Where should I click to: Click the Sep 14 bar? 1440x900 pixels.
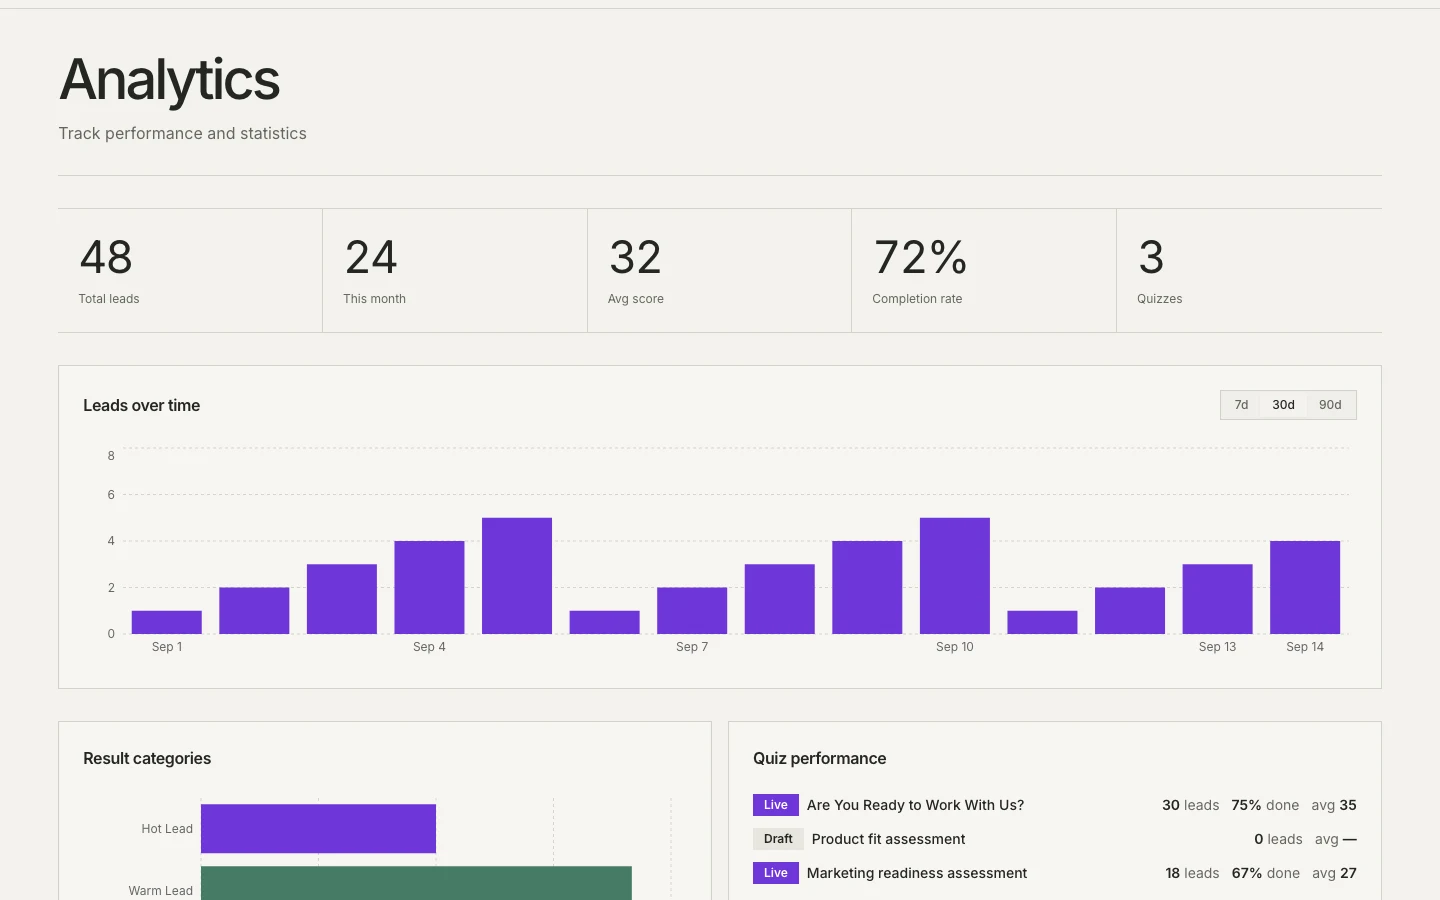[1305, 587]
